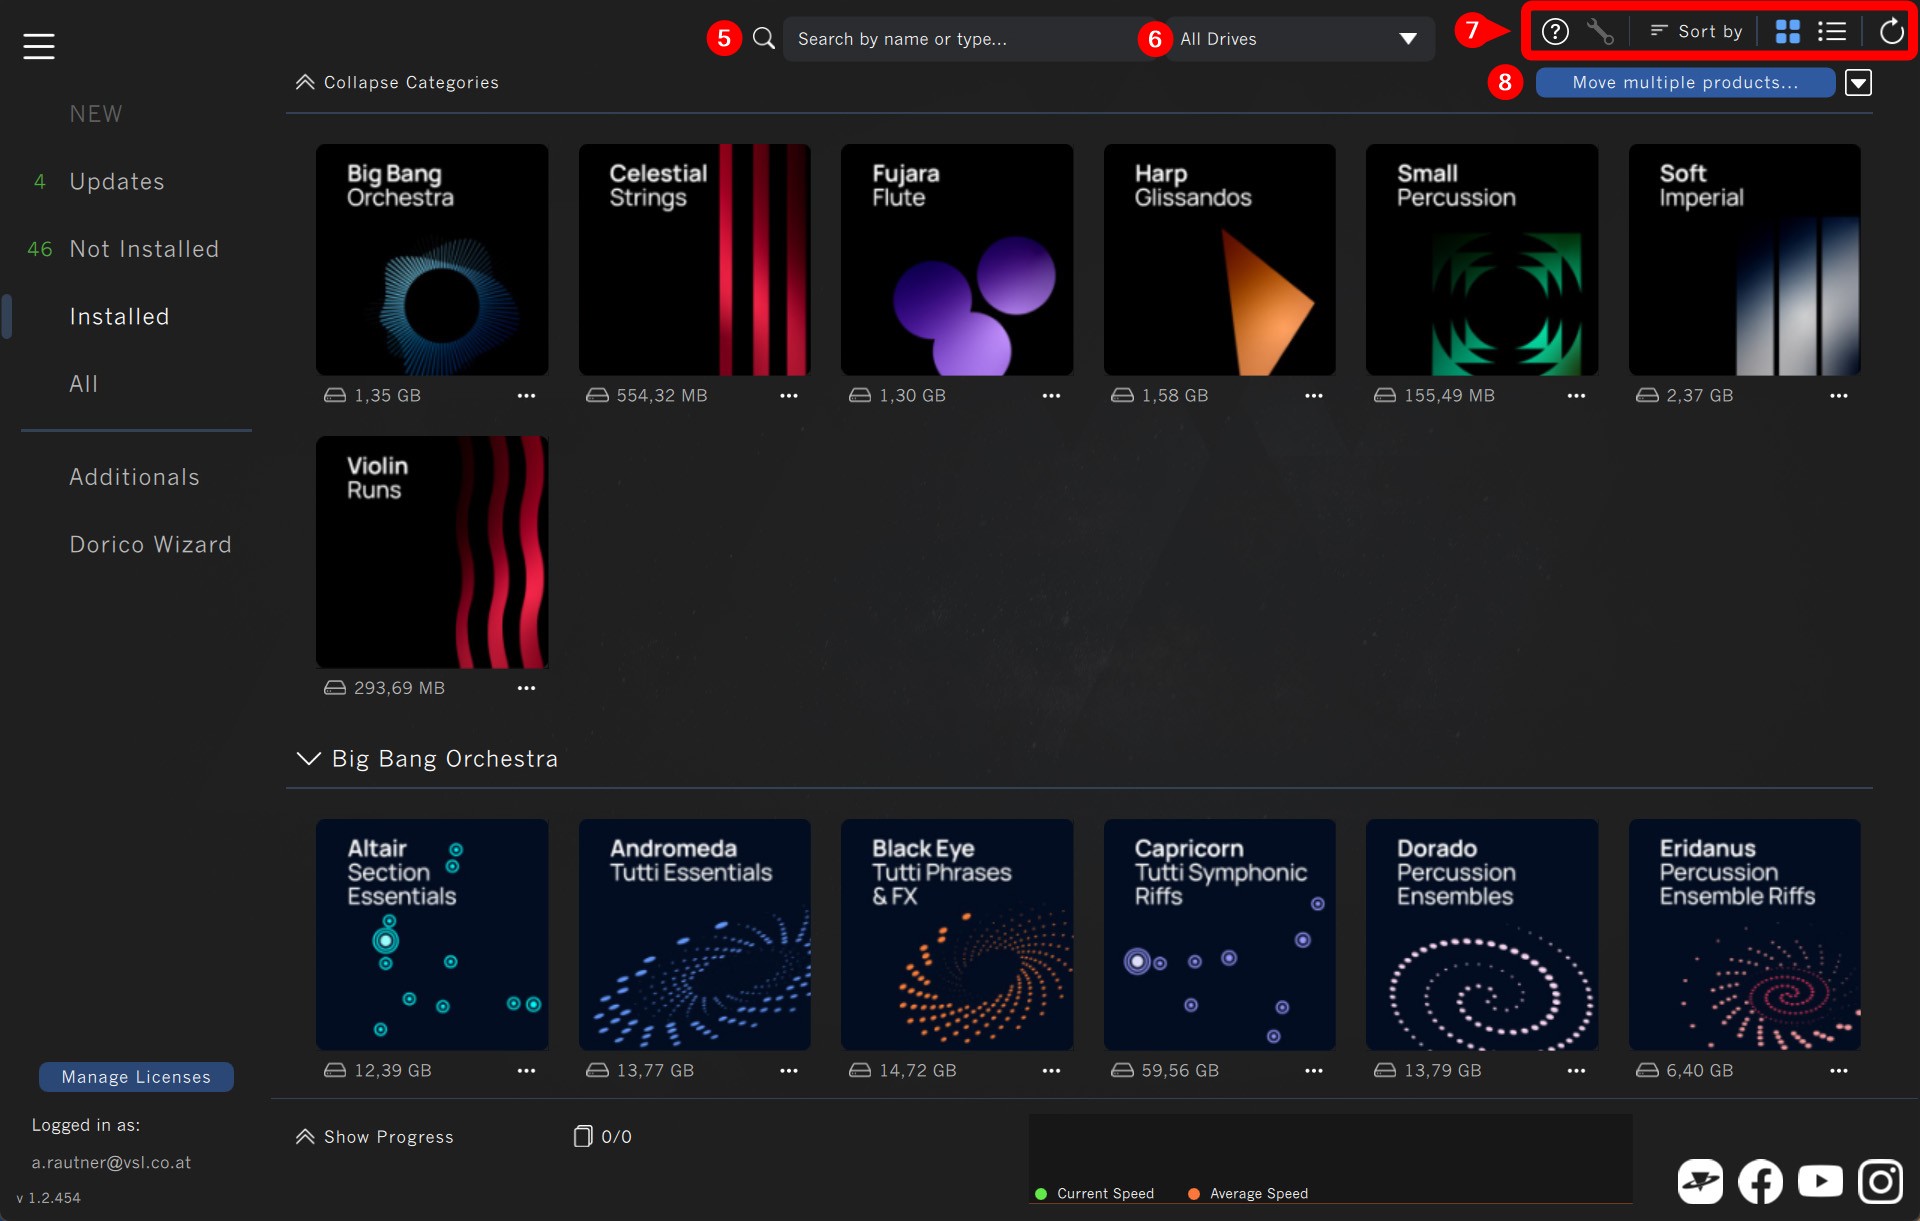The image size is (1920, 1221).
Task: Select the Capricorn Tutti Symphonic Riffs thumbnail
Action: (1220, 935)
